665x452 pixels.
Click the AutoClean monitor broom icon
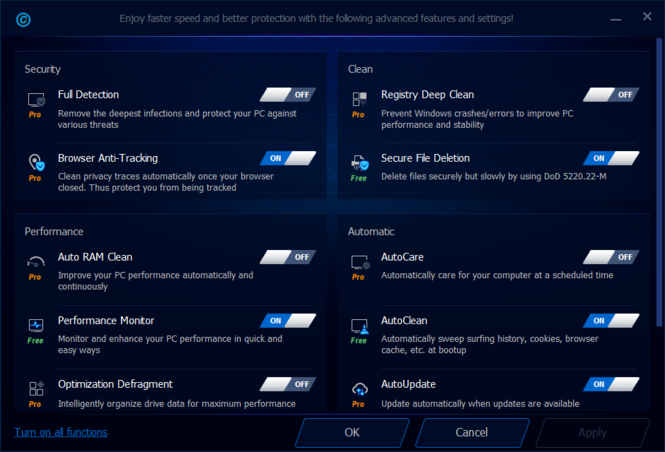[360, 326]
